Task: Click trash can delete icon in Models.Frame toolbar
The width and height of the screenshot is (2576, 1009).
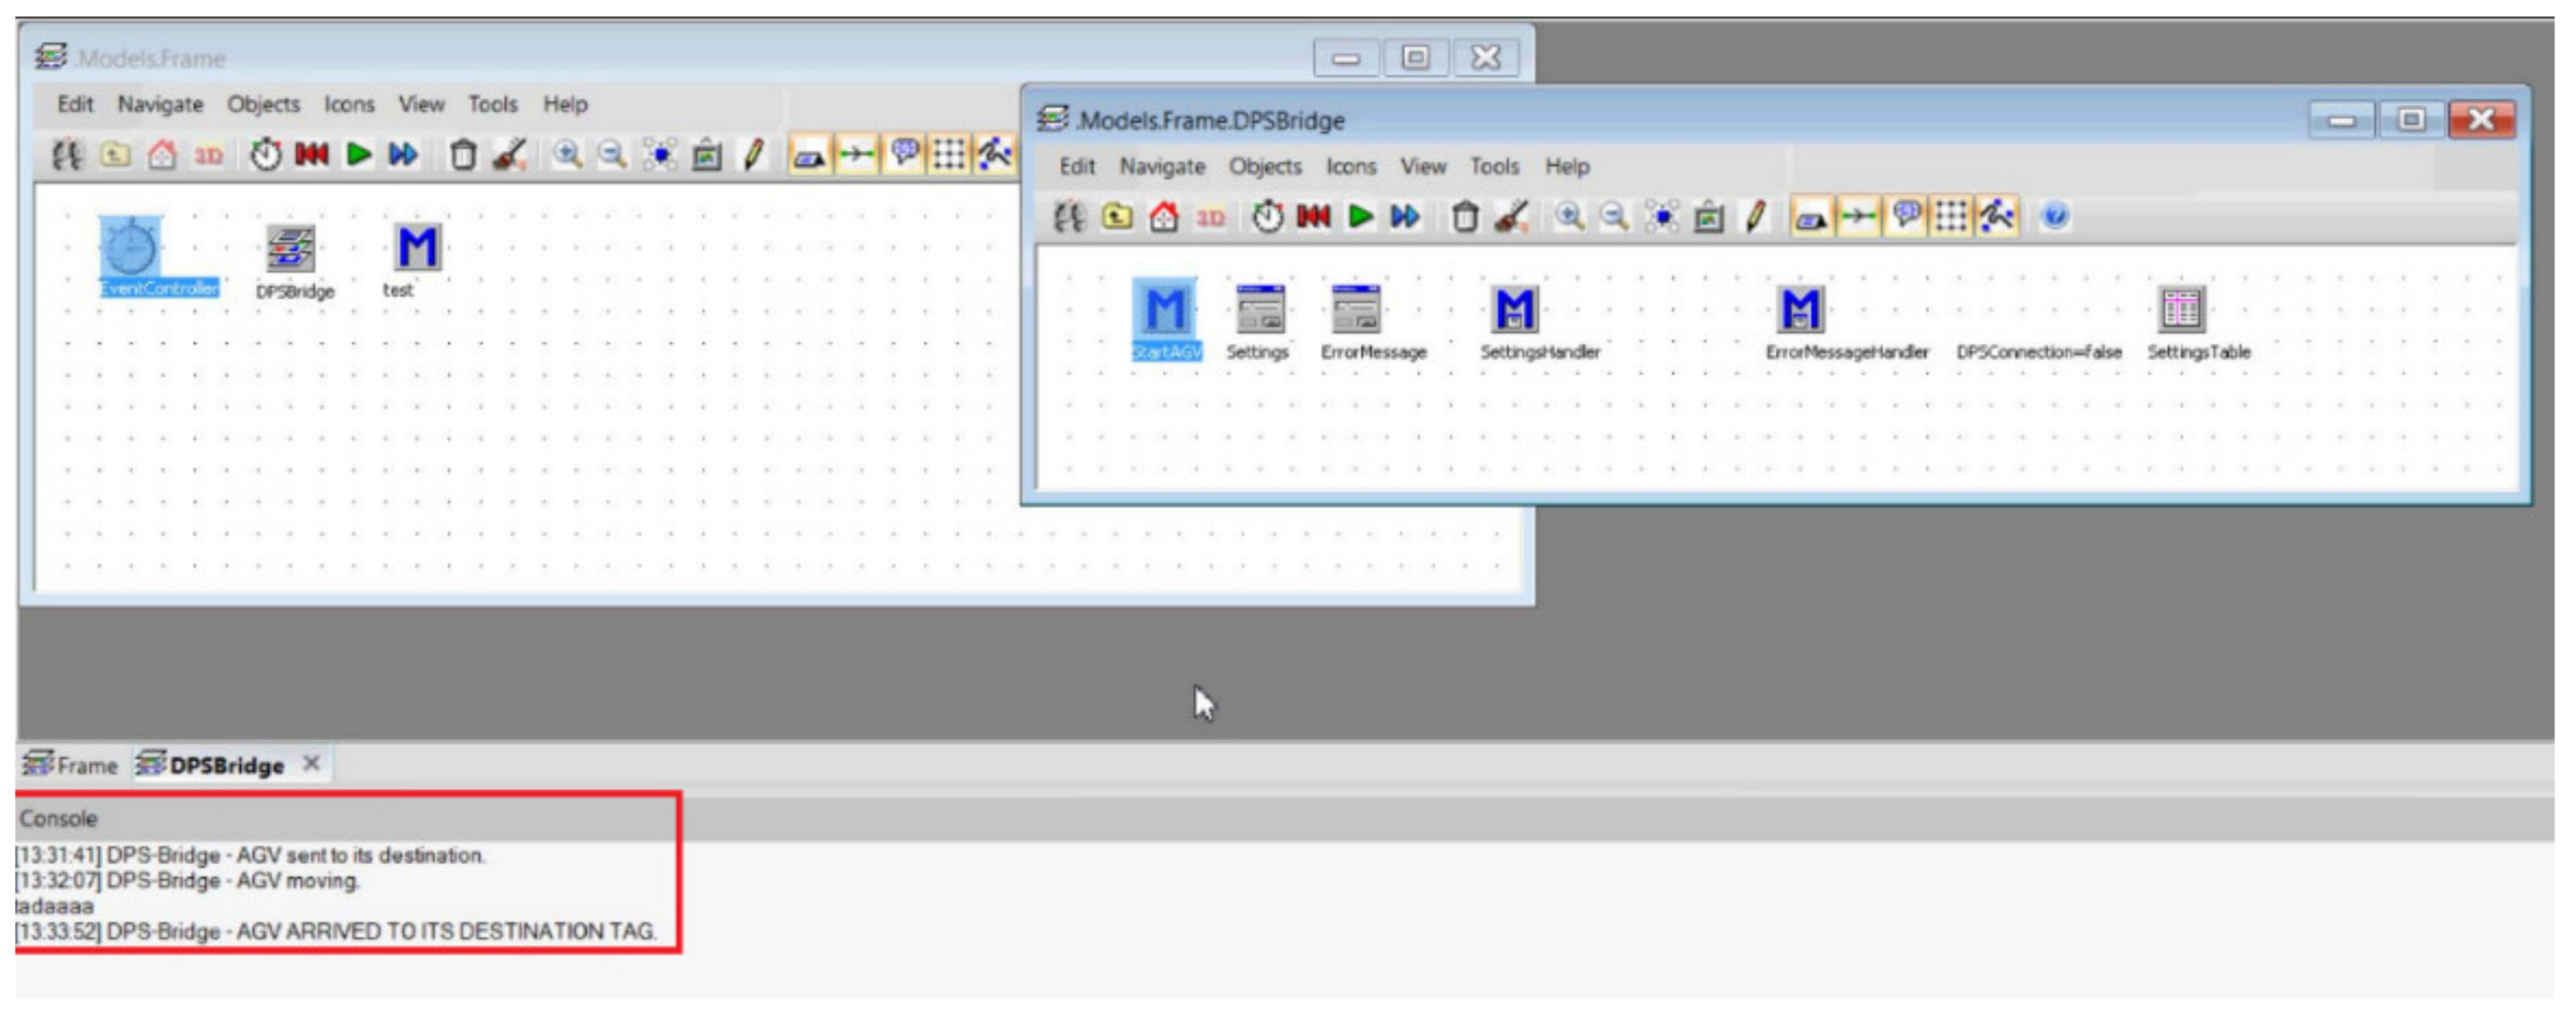Action: [462, 155]
